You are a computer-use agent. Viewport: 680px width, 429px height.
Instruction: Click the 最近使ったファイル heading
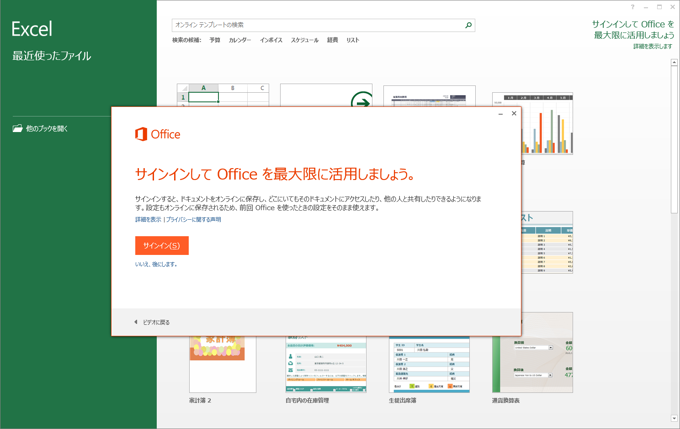pyautogui.click(x=52, y=56)
